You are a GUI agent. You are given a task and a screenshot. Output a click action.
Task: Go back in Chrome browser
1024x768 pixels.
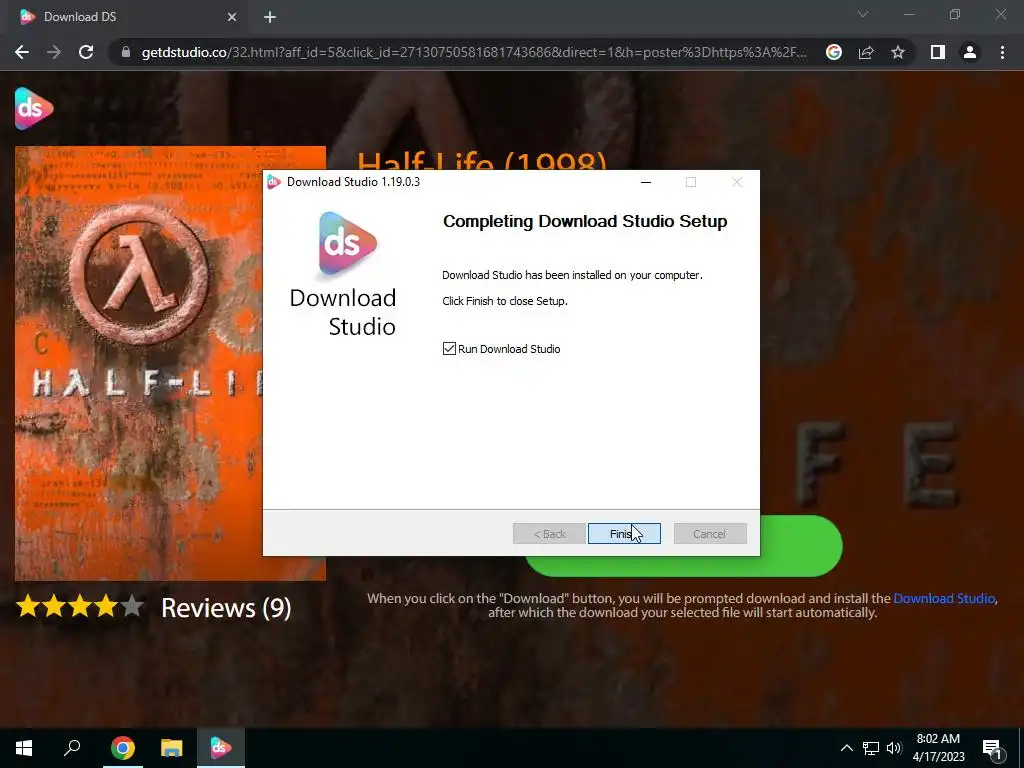22,52
